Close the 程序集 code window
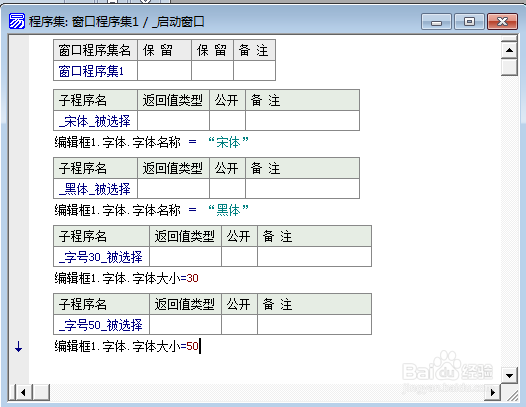Screen dimensions: 526x407 tap(502, 22)
